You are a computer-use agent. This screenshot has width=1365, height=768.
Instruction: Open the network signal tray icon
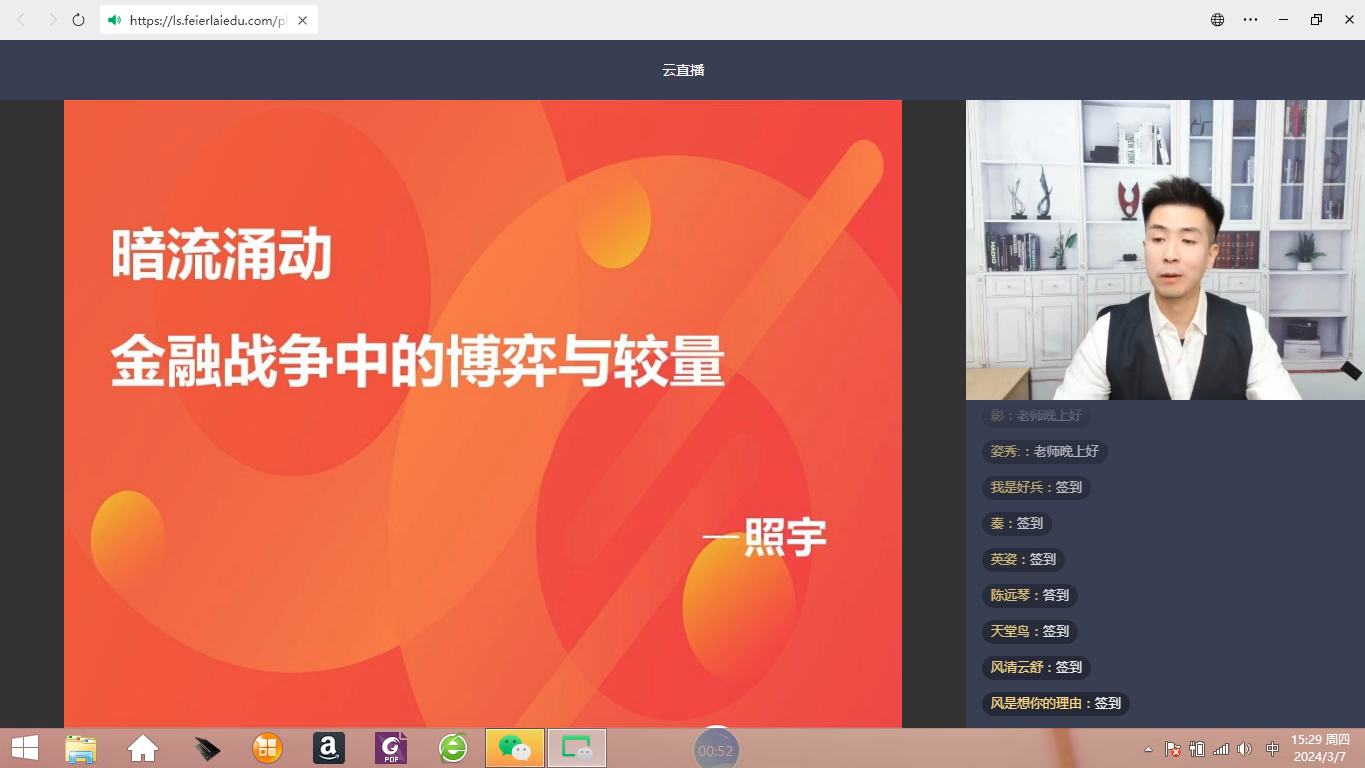tap(1220, 749)
